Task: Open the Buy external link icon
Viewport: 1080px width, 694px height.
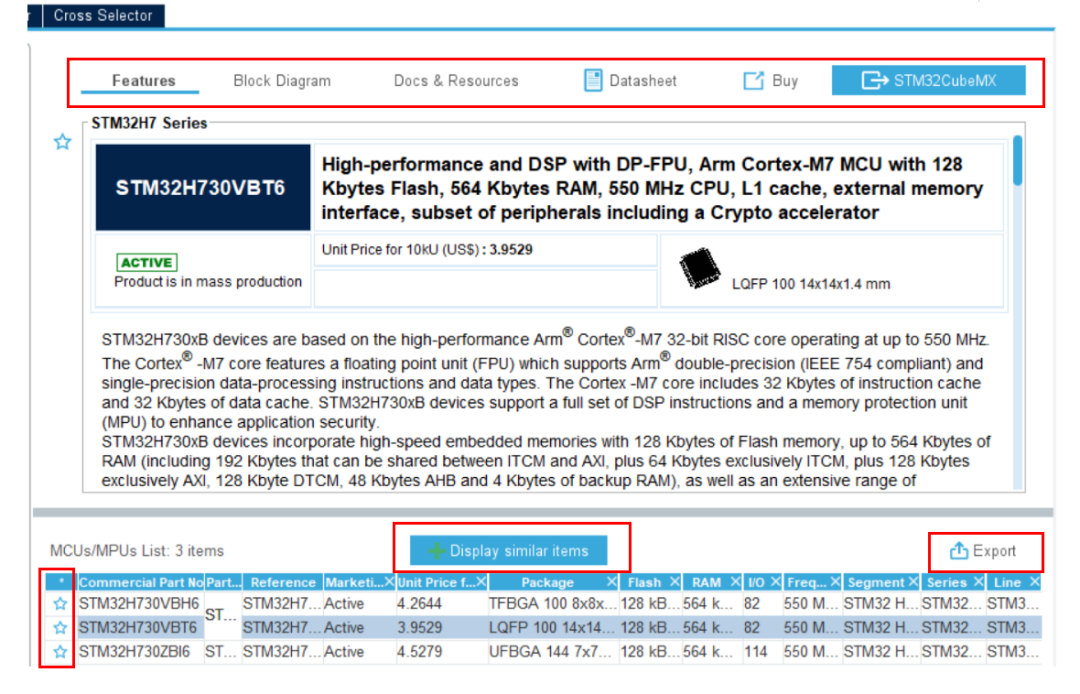Action: pos(754,81)
